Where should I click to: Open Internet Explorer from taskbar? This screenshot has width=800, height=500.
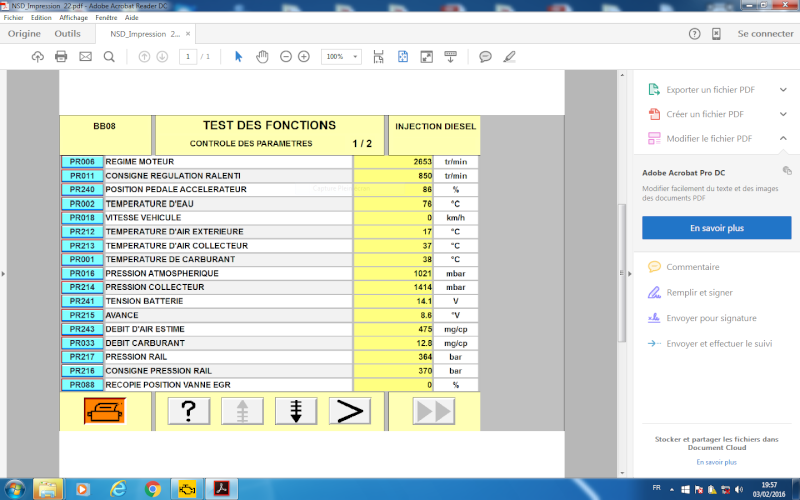tap(118, 489)
